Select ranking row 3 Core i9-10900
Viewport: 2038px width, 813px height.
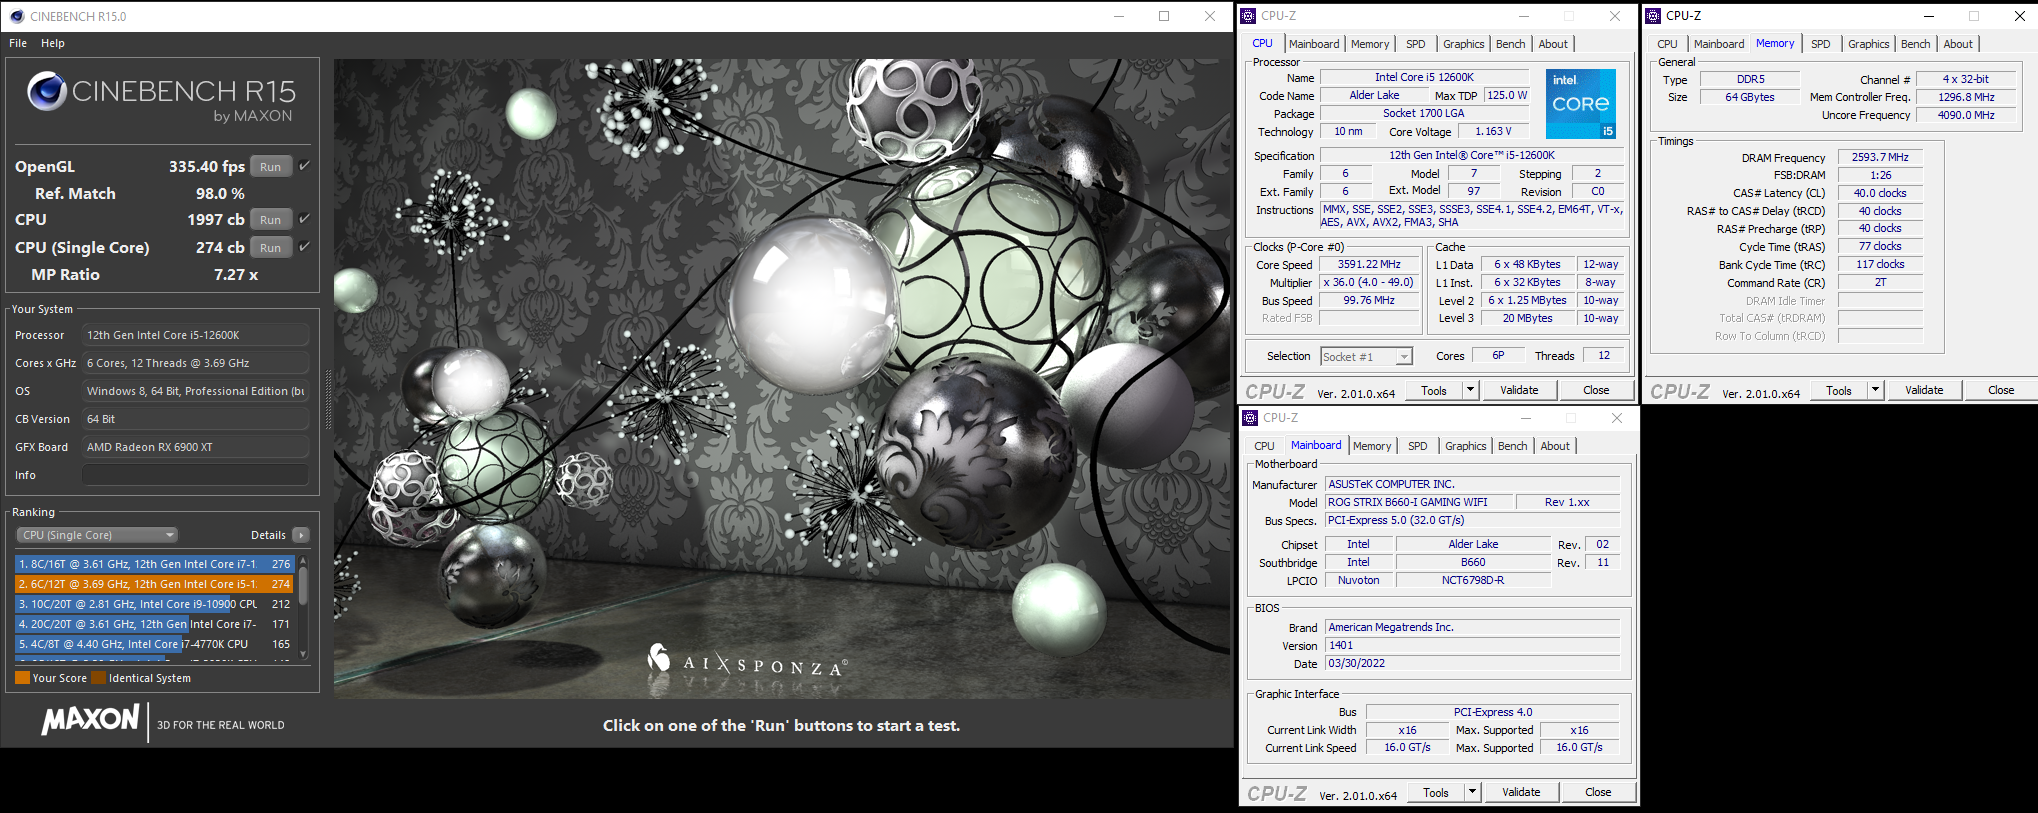(x=154, y=604)
